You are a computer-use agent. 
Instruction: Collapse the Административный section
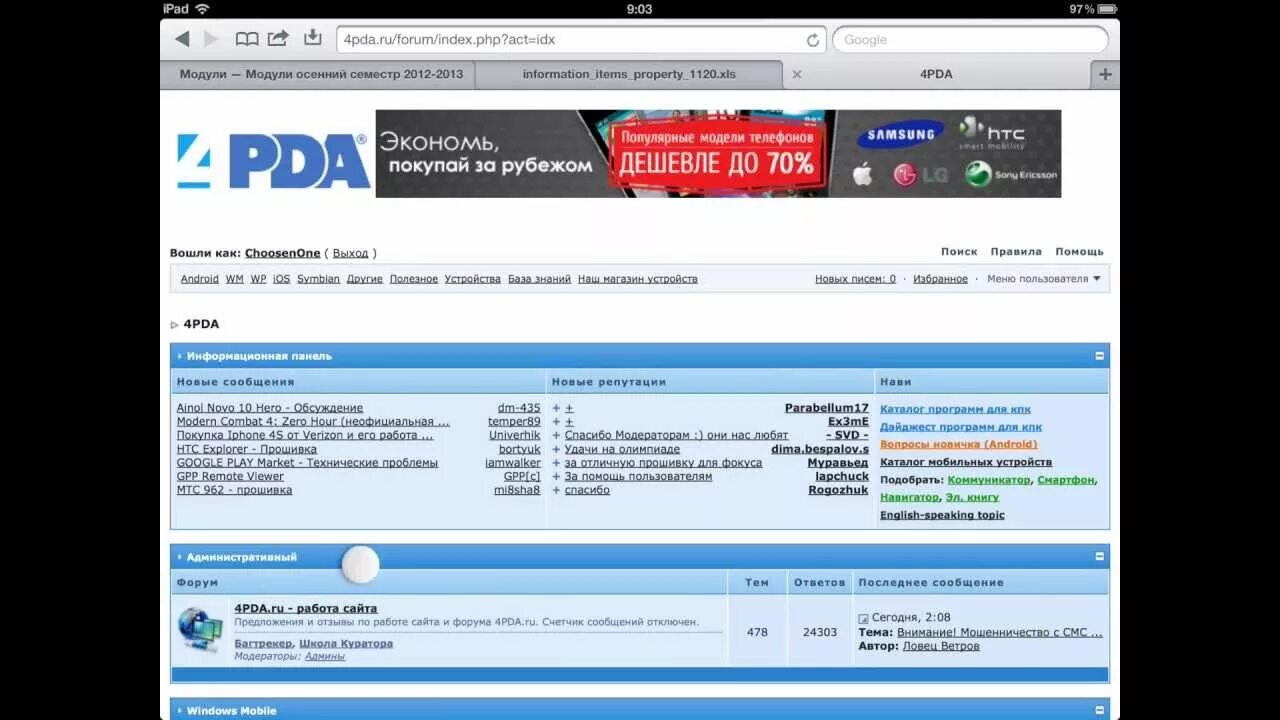[1099, 557]
